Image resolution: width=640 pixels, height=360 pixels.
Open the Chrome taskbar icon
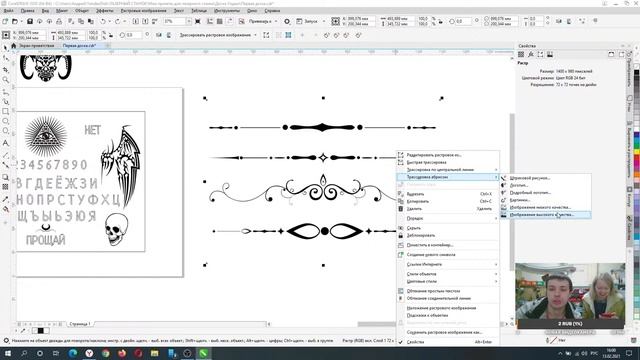tap(105, 353)
